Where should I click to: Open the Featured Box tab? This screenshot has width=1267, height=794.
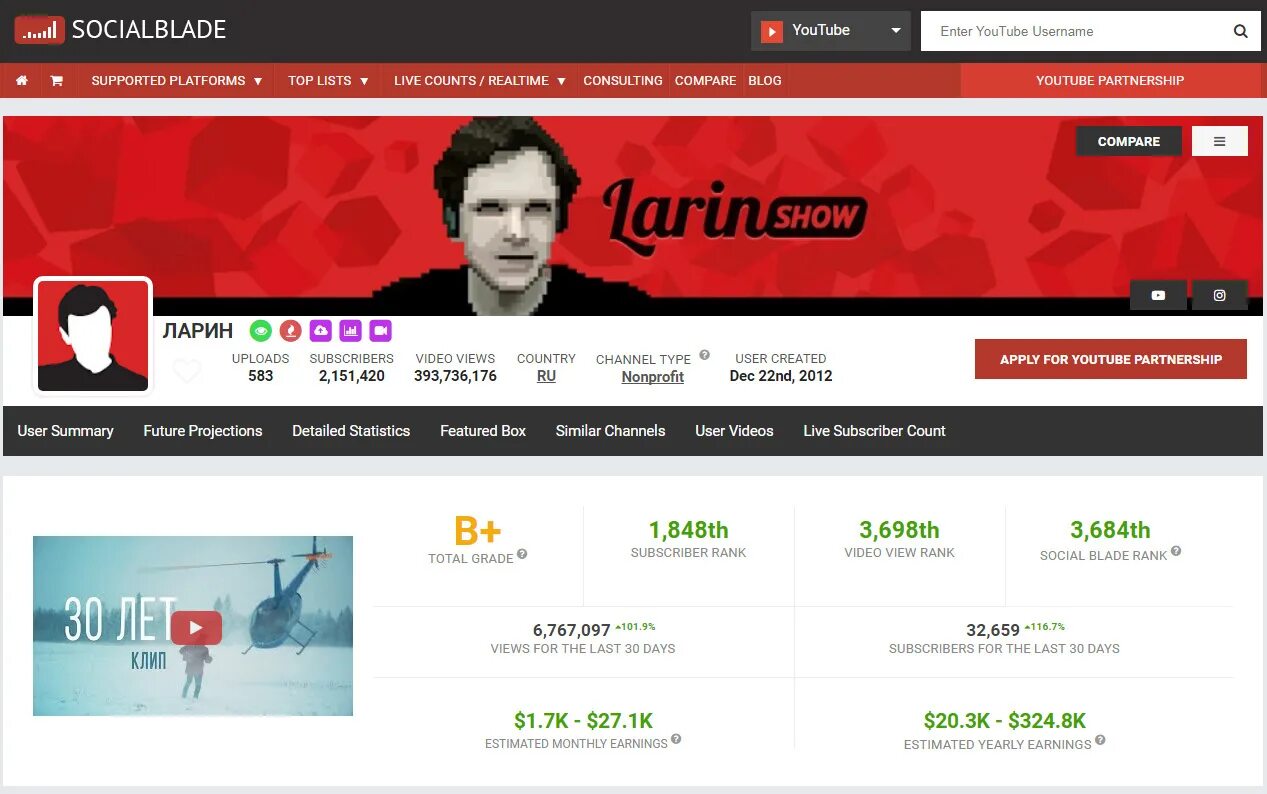click(x=483, y=431)
